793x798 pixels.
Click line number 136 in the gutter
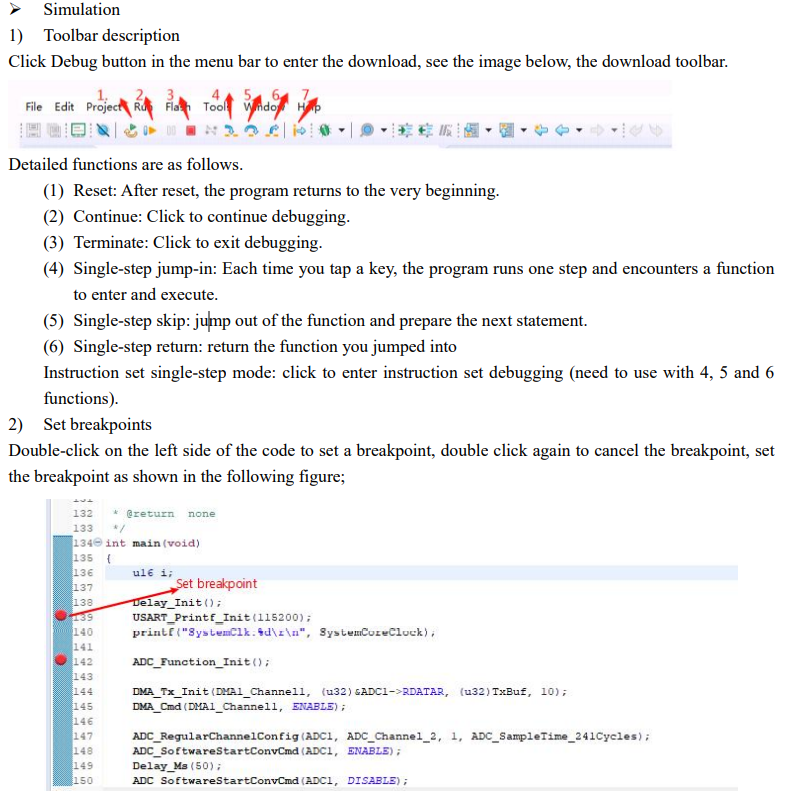click(x=82, y=573)
